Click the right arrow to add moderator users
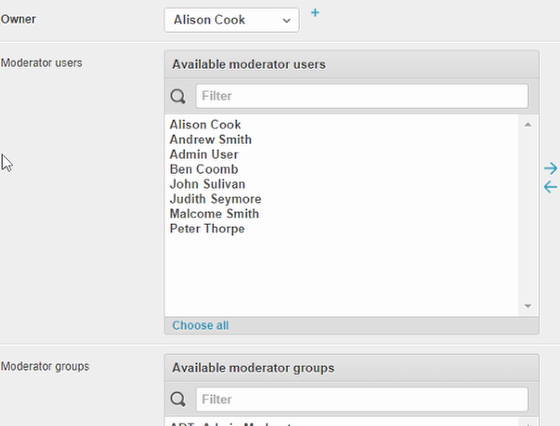 tap(550, 169)
